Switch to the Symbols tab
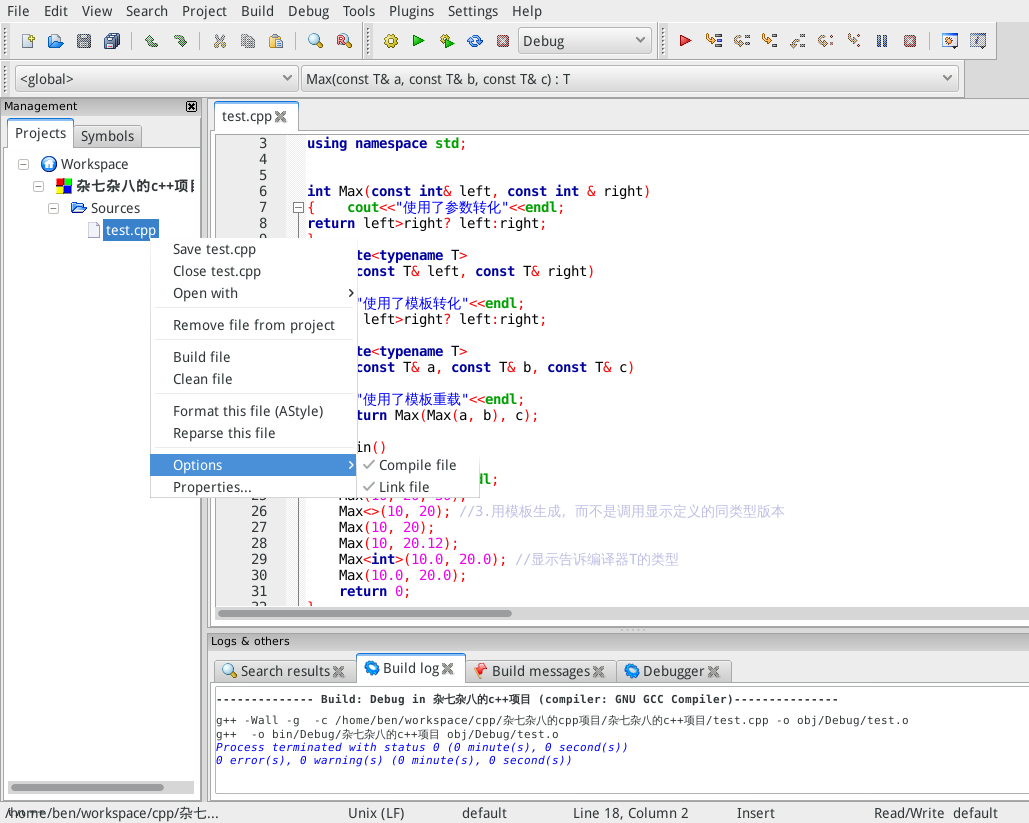Viewport: 1029px width, 823px height. [108, 136]
